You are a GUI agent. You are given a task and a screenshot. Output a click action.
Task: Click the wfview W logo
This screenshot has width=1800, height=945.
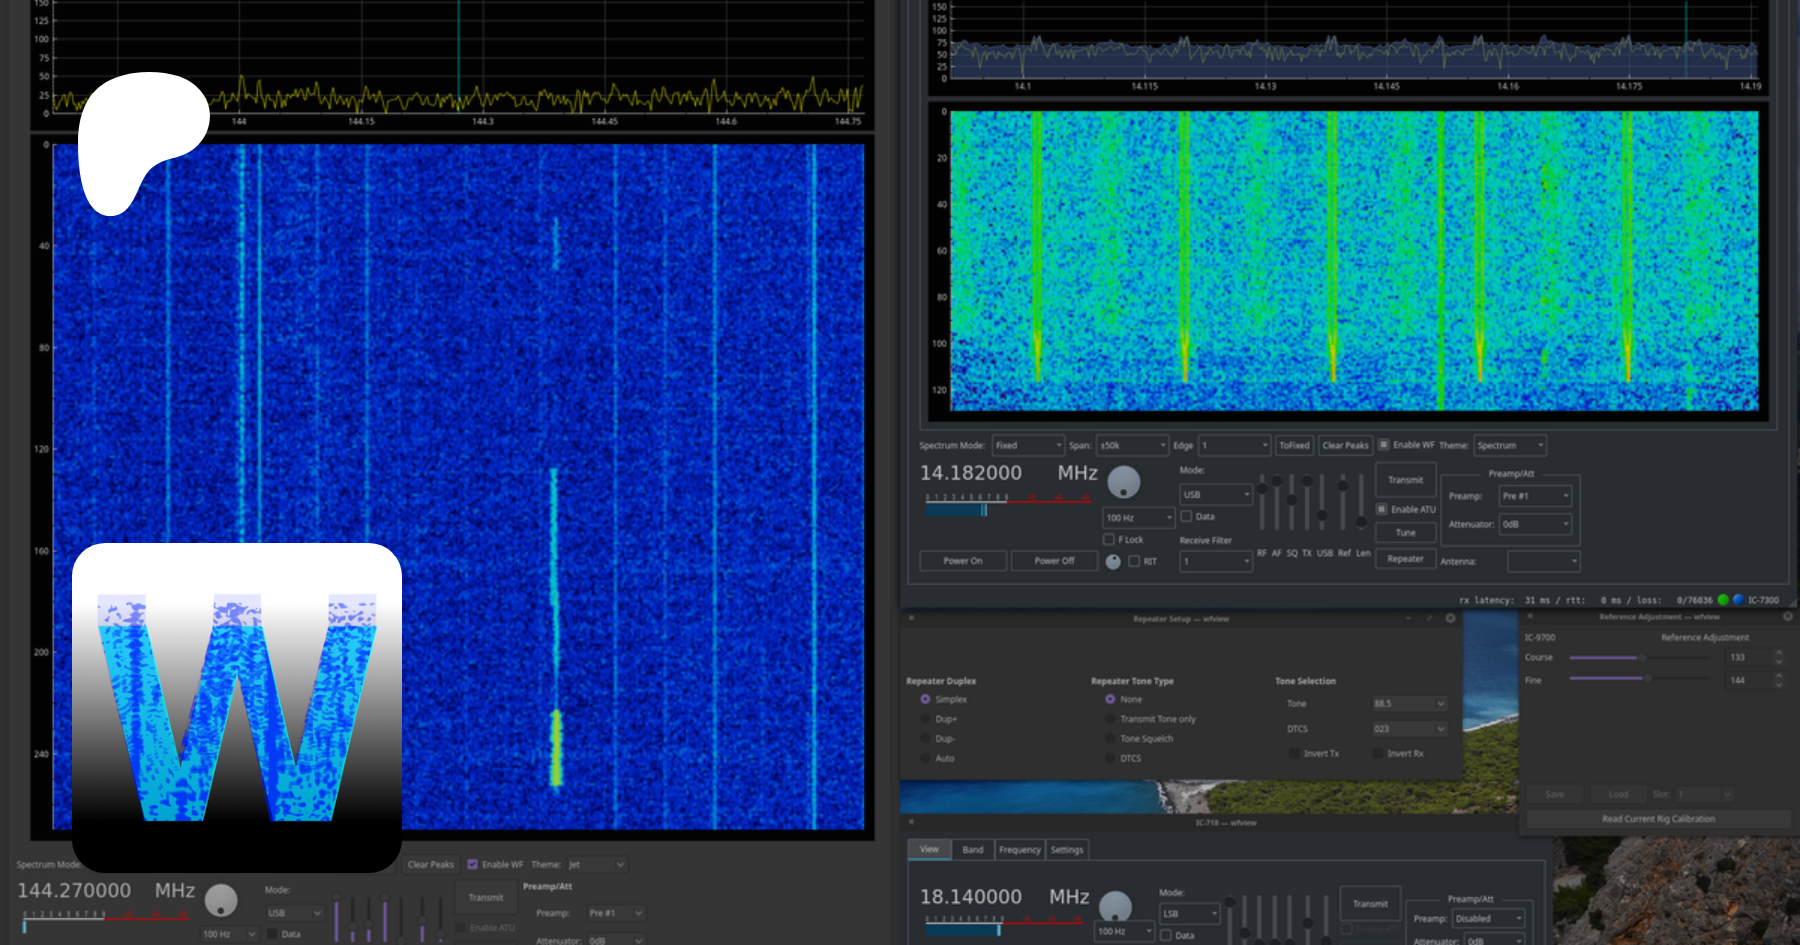tap(237, 707)
